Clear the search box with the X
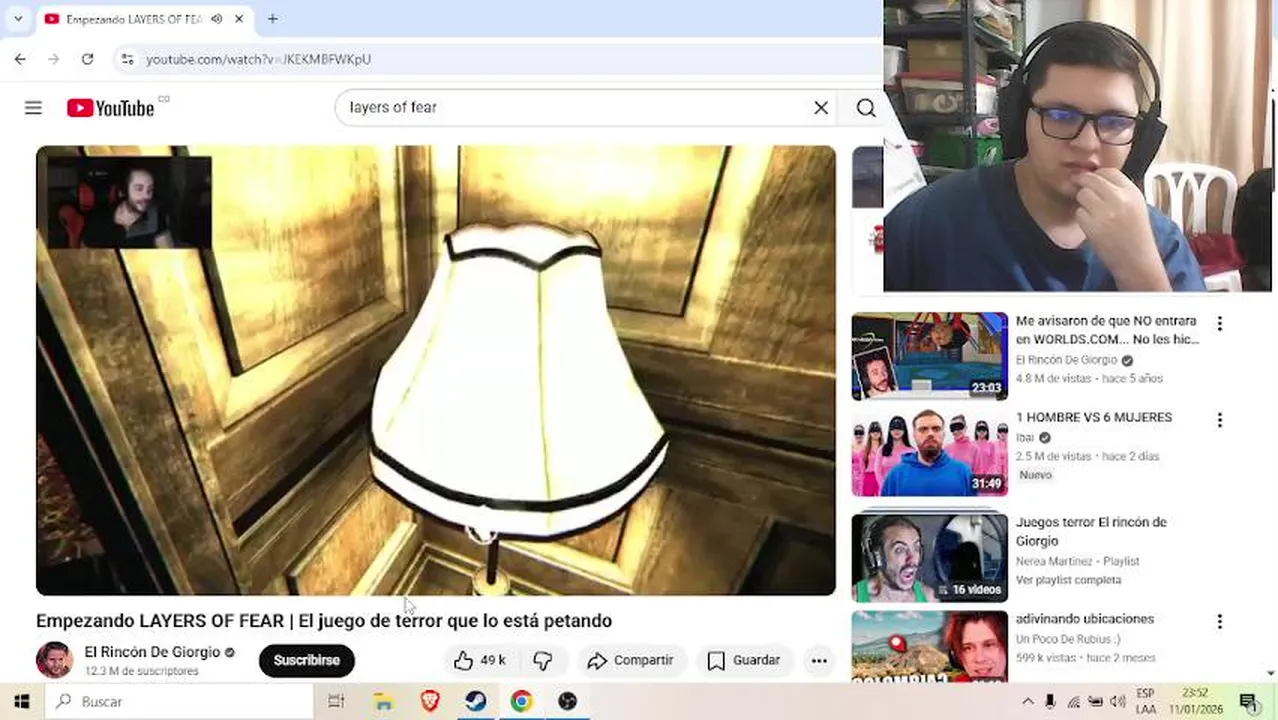The height and width of the screenshot is (720, 1278). 821,108
